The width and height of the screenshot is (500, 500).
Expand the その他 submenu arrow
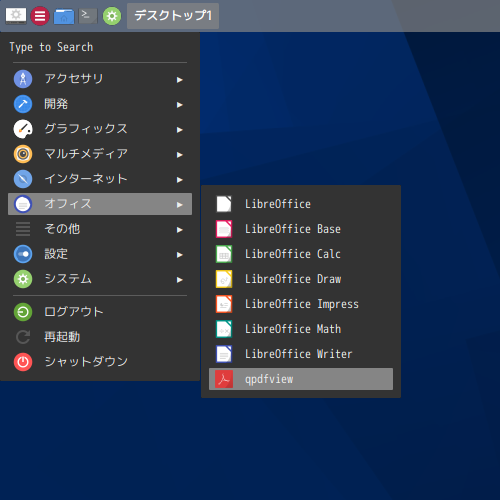180,230
